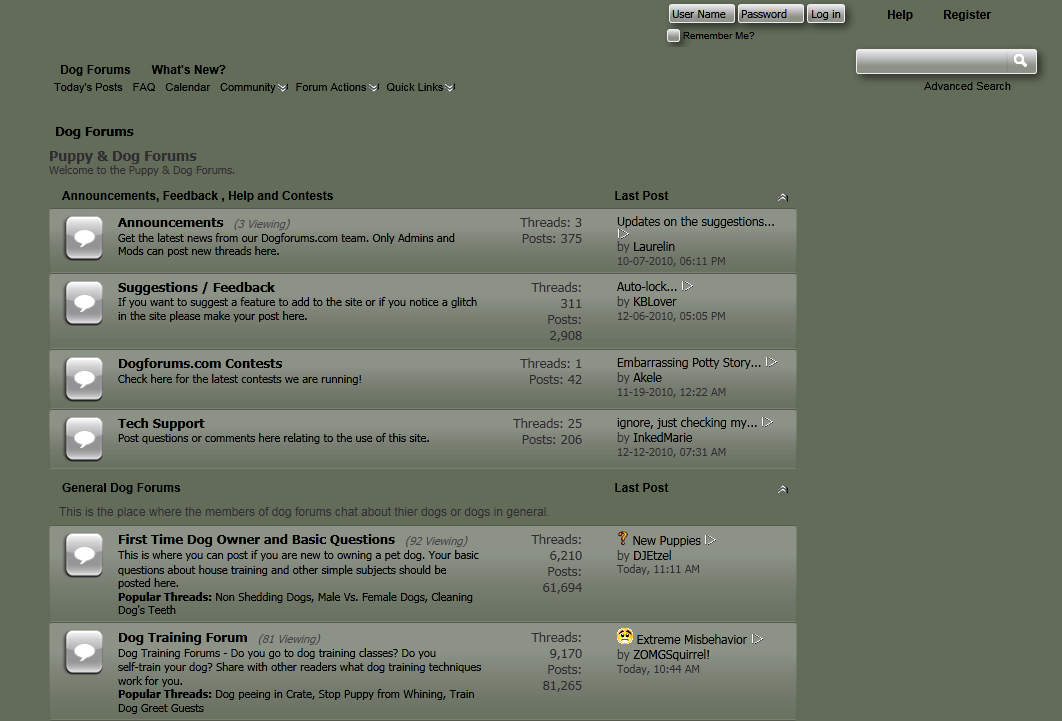Screen dimensions: 1062x721
Task: Open the What's New? tab
Action: pyautogui.click(x=188, y=70)
